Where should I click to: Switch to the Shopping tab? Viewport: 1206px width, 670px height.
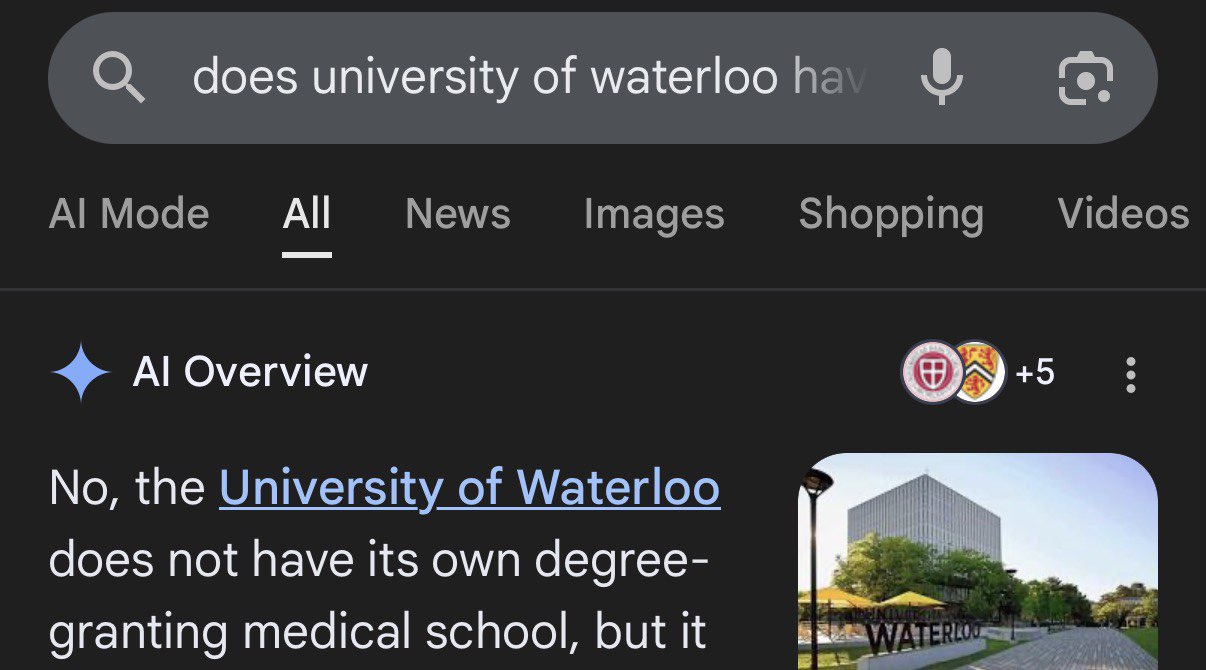[x=891, y=214]
